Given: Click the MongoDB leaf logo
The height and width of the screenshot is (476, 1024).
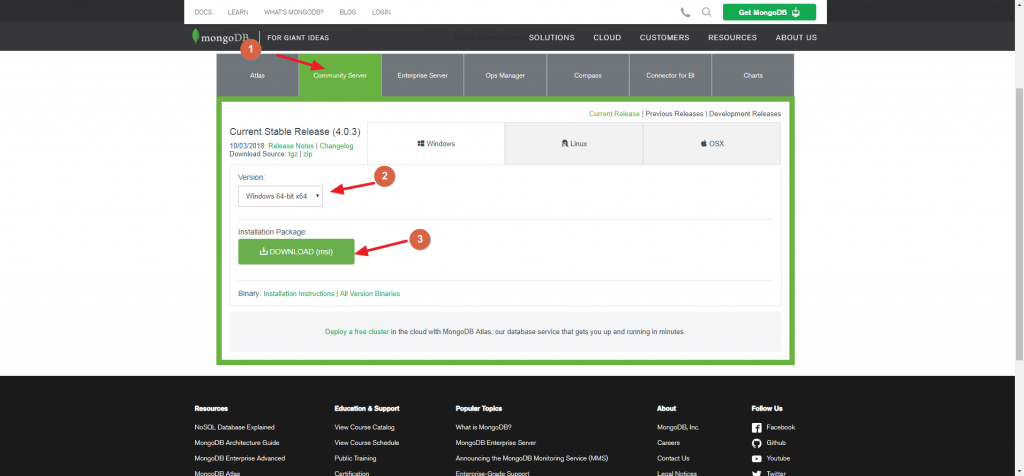Looking at the screenshot, I should click(195, 37).
